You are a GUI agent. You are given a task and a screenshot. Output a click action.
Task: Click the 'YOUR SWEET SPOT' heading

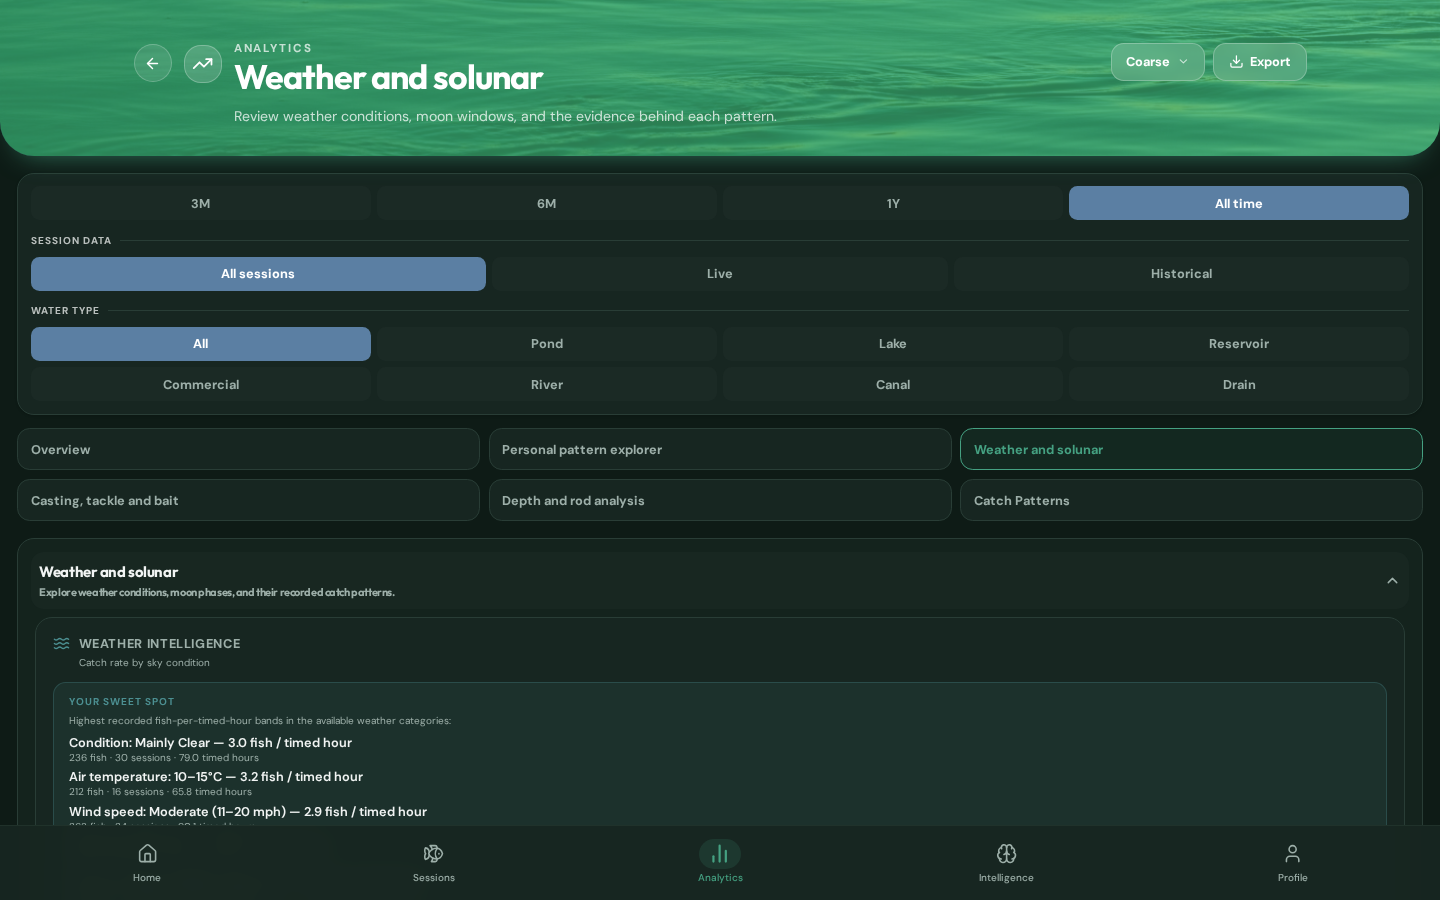coord(122,702)
